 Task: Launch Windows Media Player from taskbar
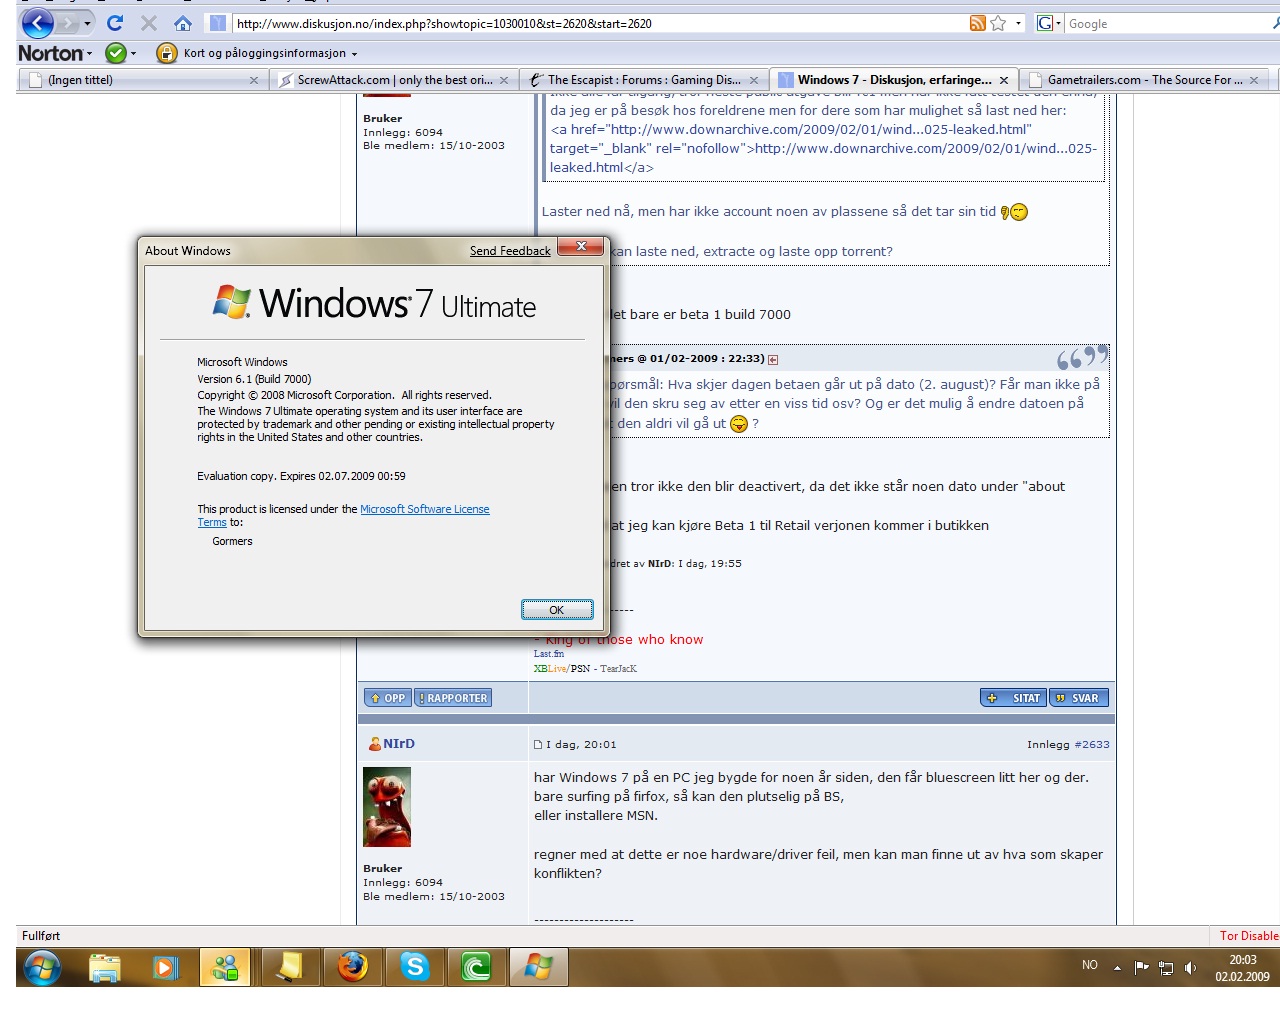(165, 967)
